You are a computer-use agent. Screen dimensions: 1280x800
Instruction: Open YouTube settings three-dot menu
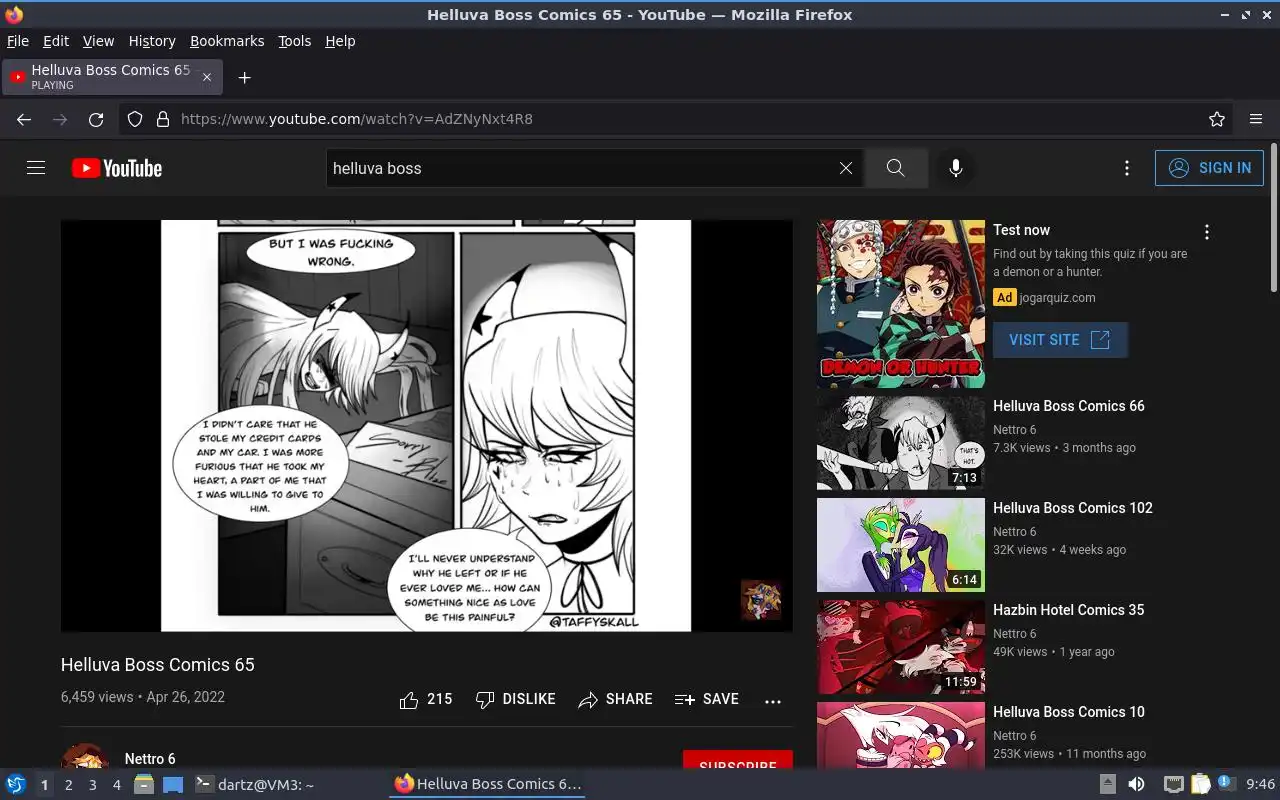1127,168
